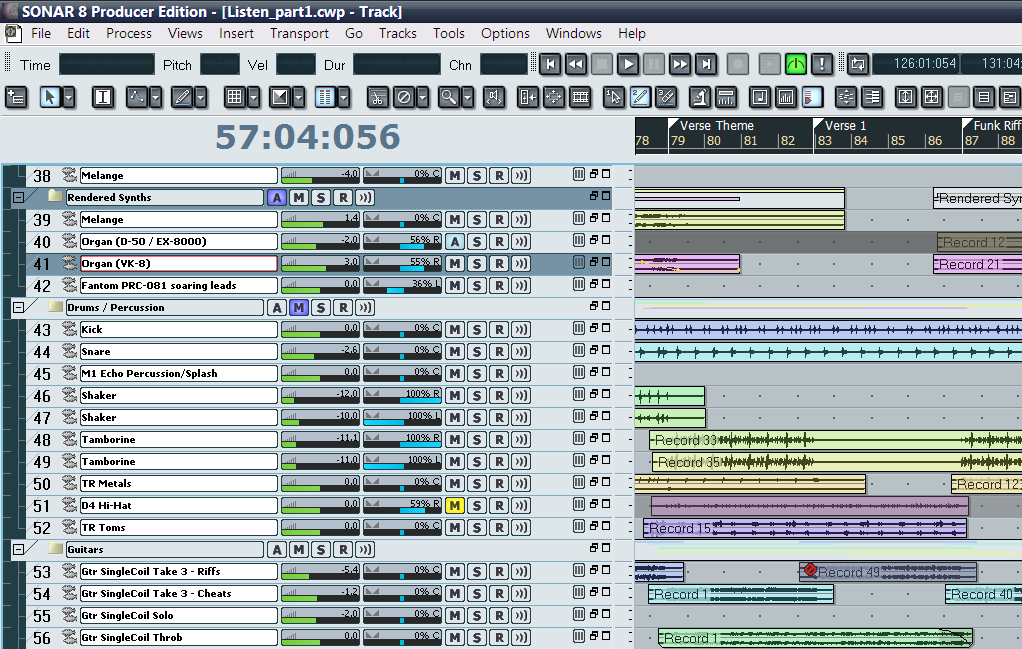Open the snap grid dropdown arrow
The width and height of the screenshot is (1022, 649).
(254, 97)
